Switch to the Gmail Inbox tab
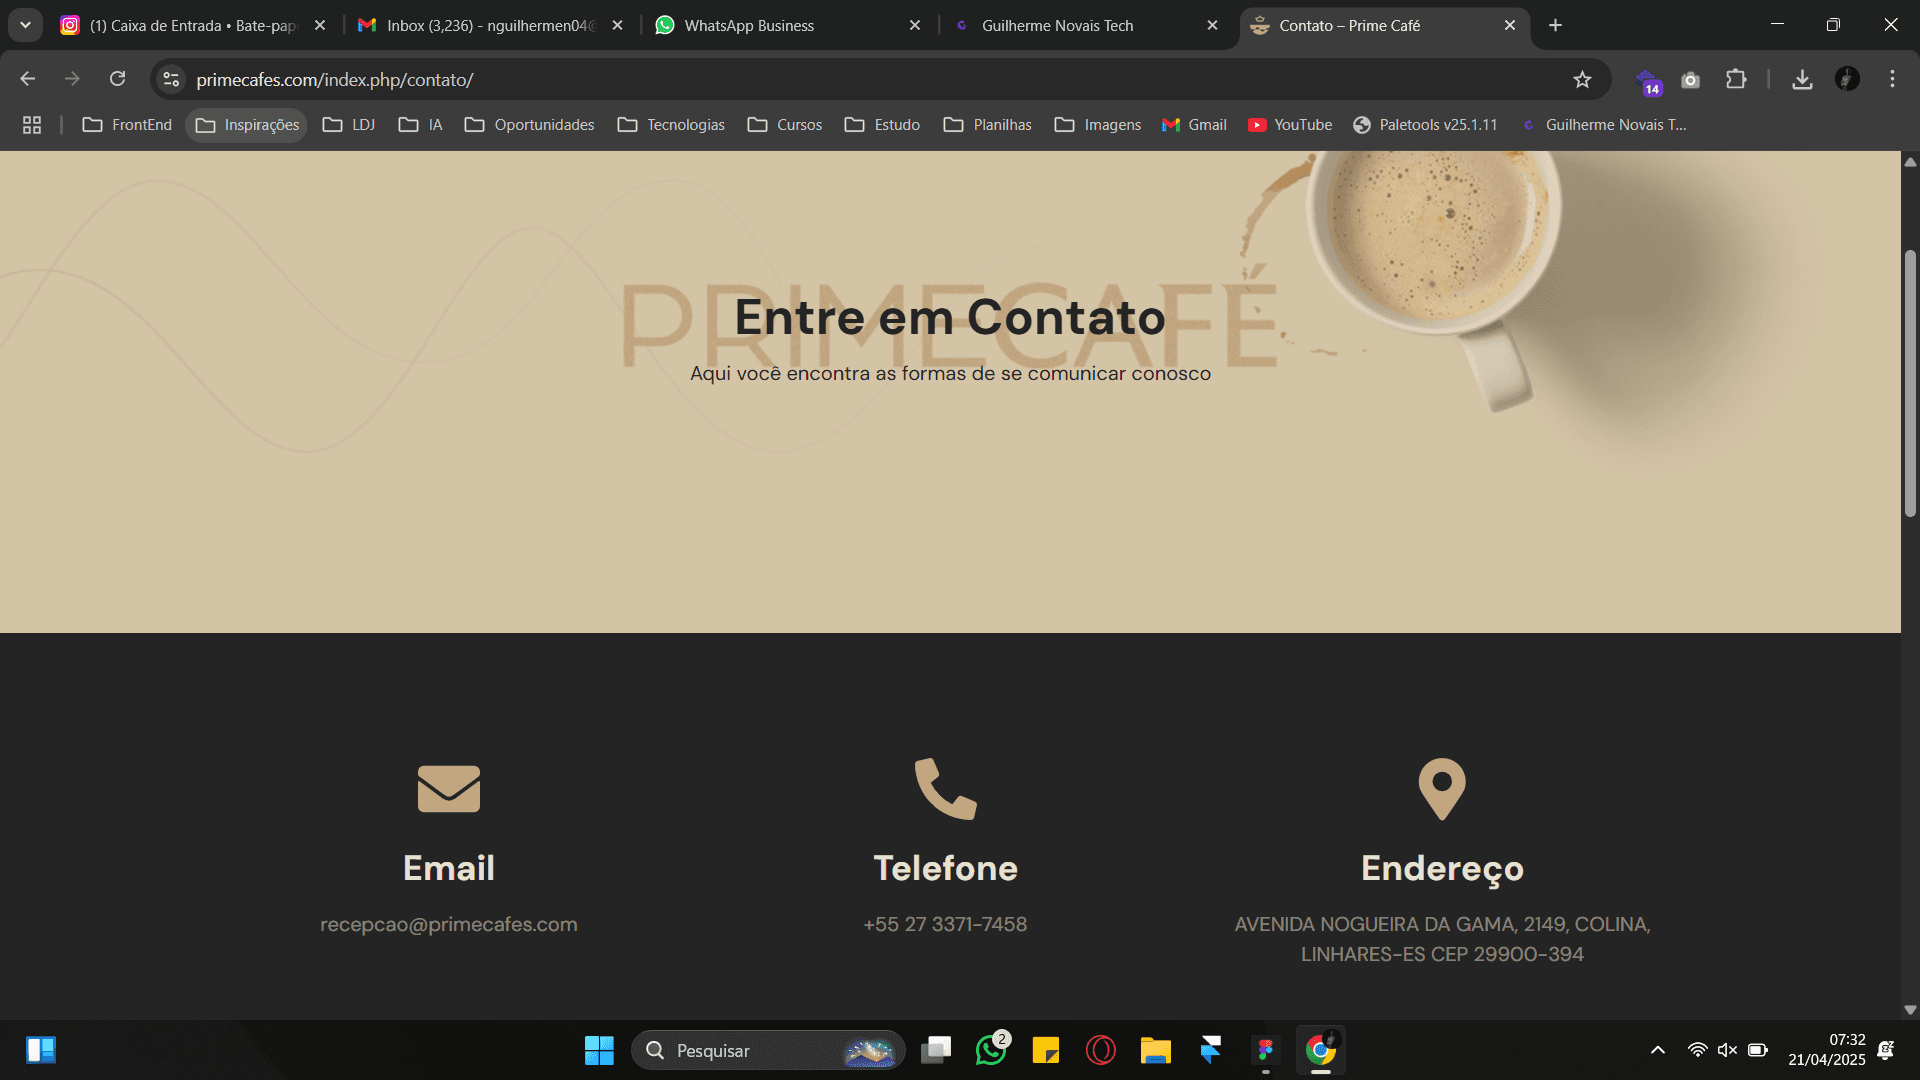 tap(470, 25)
